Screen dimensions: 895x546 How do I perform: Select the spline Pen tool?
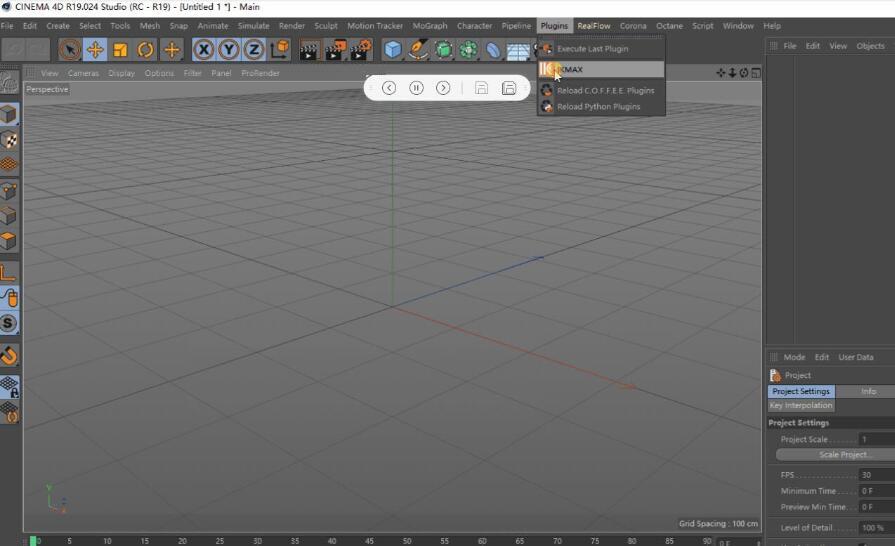(418, 50)
